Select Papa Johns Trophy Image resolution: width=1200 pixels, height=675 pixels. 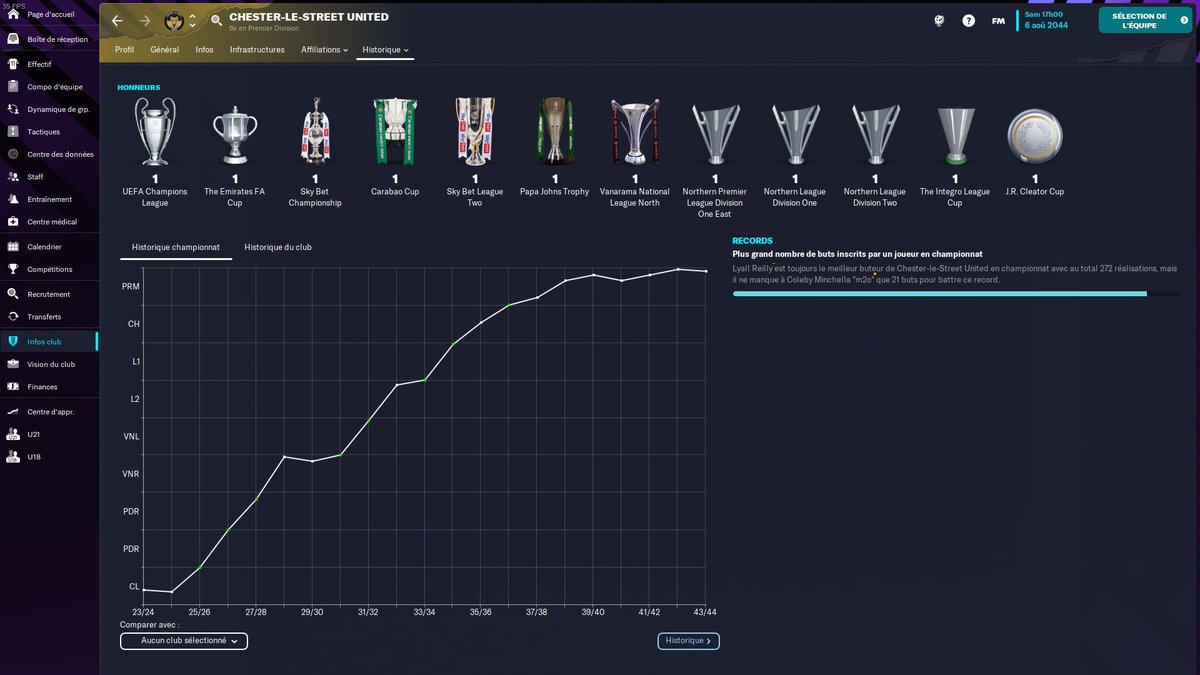point(555,132)
